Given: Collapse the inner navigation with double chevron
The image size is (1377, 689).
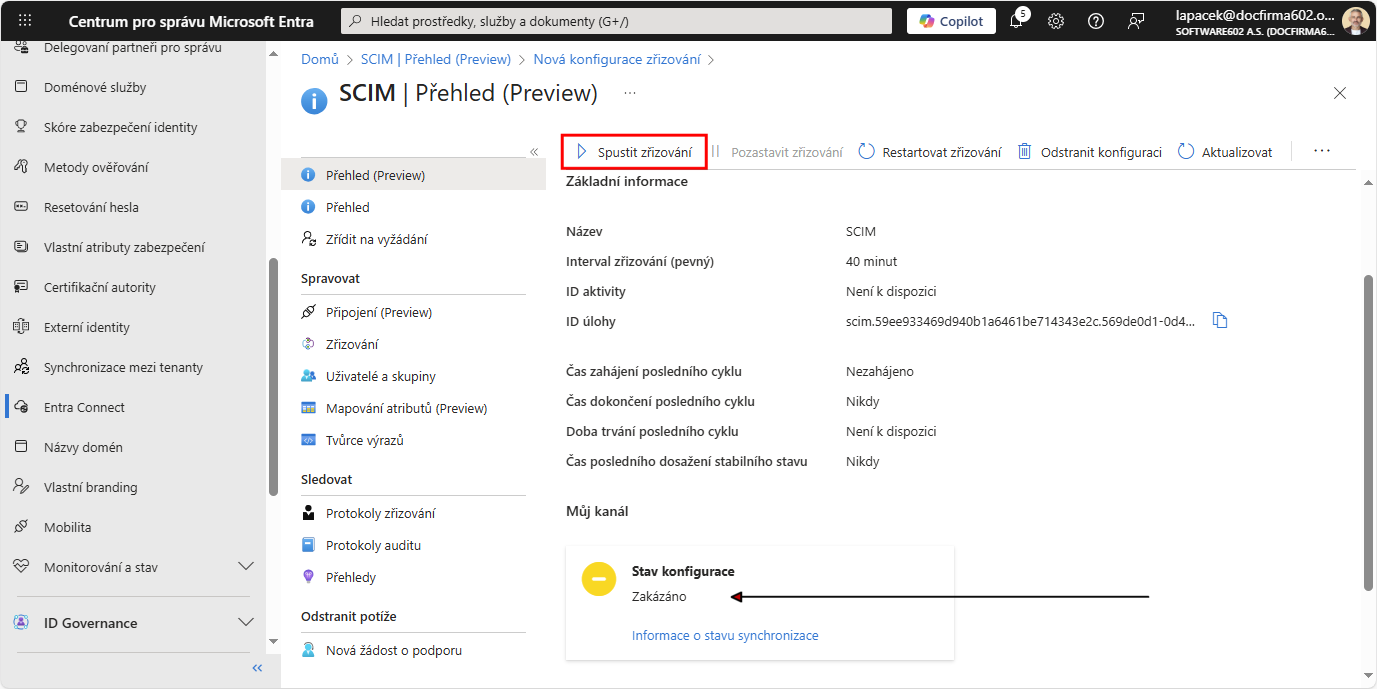Looking at the screenshot, I should tap(534, 152).
